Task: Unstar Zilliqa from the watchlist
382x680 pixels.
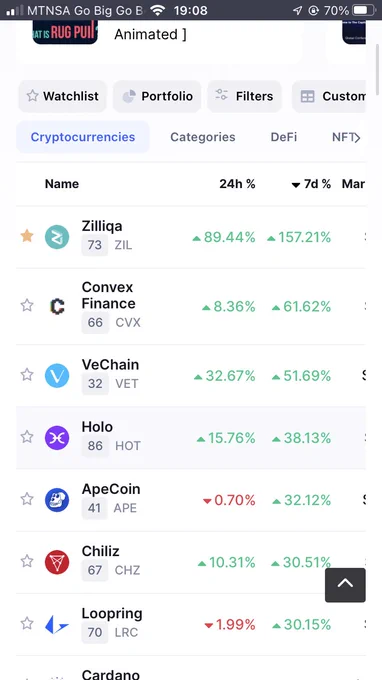Action: pos(27,236)
